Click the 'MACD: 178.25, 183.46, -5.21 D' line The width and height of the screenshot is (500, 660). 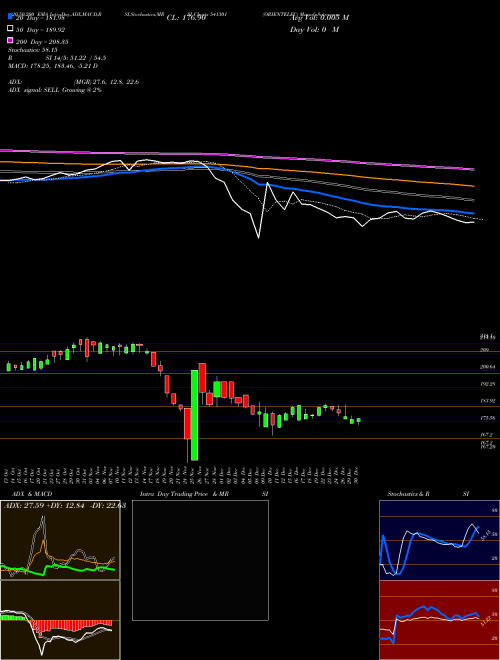53,66
